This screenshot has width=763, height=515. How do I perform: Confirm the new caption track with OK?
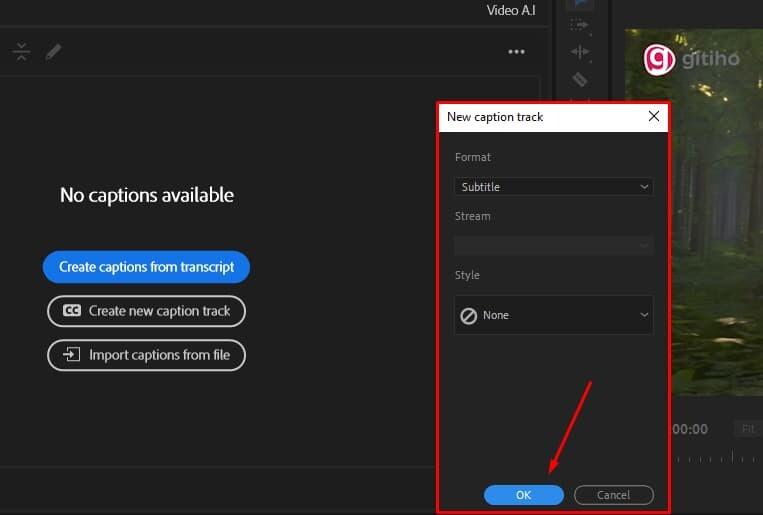click(524, 495)
